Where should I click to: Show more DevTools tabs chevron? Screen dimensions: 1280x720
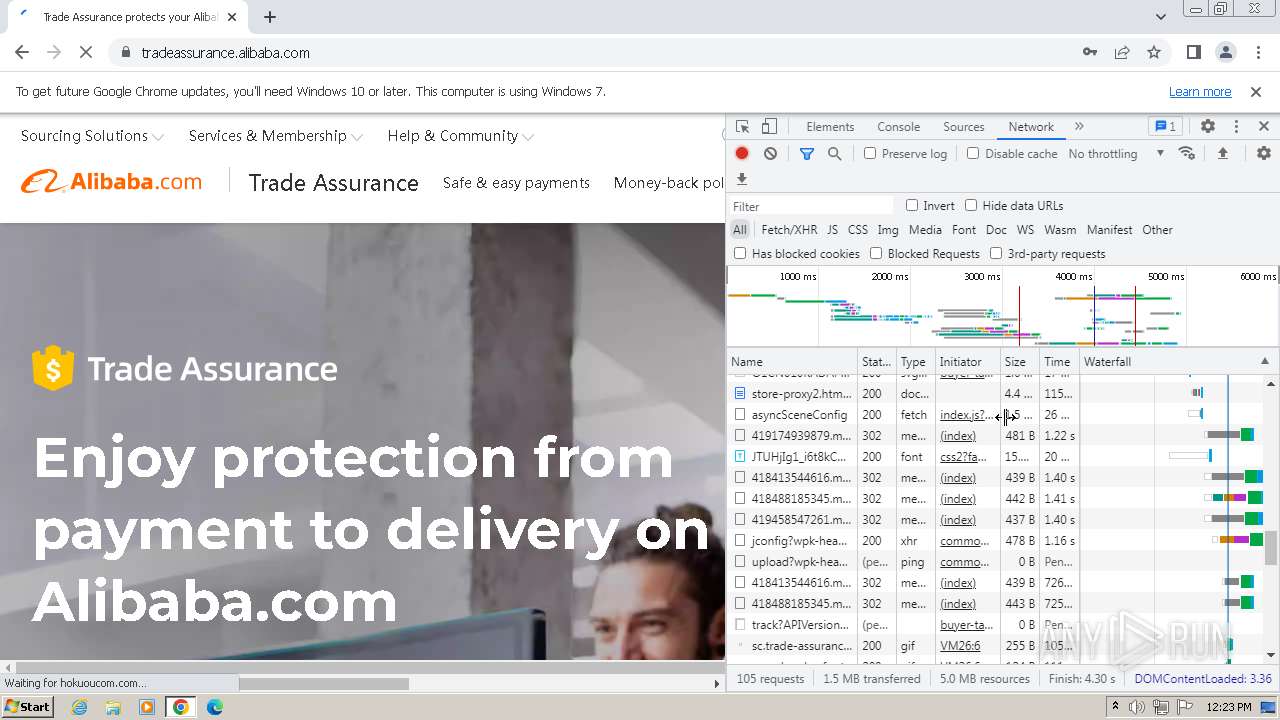pyautogui.click(x=1079, y=127)
